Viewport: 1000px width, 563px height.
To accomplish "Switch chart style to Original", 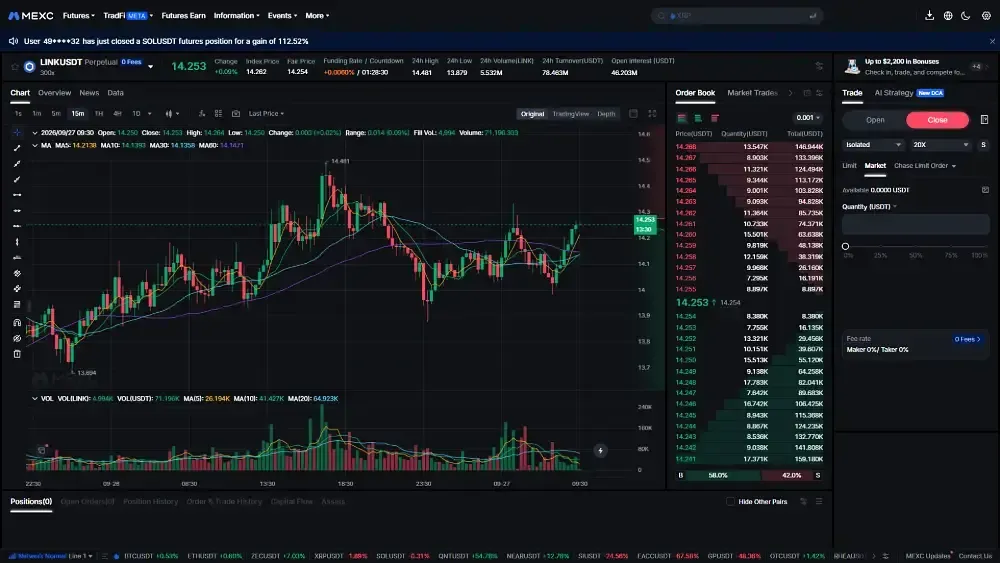I will coord(533,114).
